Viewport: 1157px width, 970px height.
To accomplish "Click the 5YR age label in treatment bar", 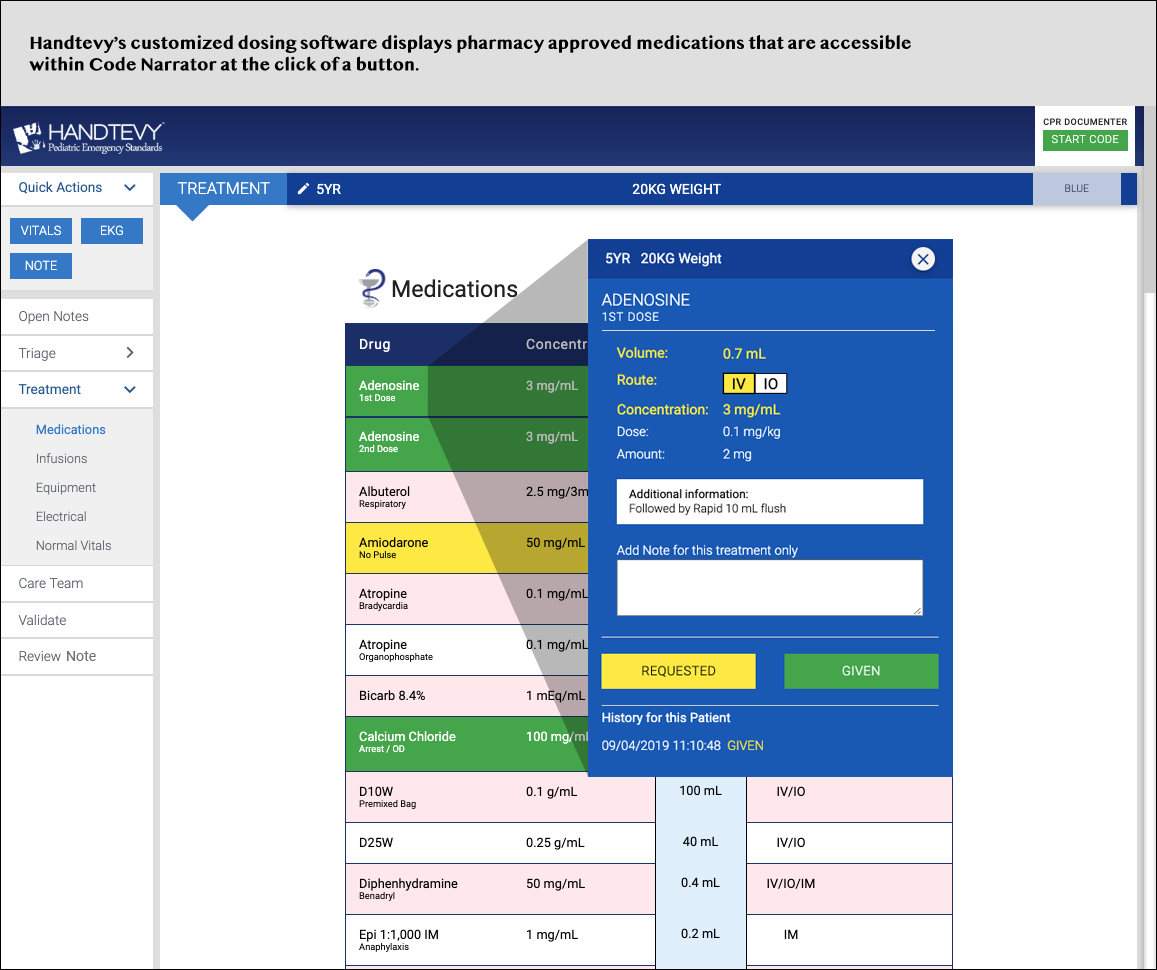I will pos(328,190).
